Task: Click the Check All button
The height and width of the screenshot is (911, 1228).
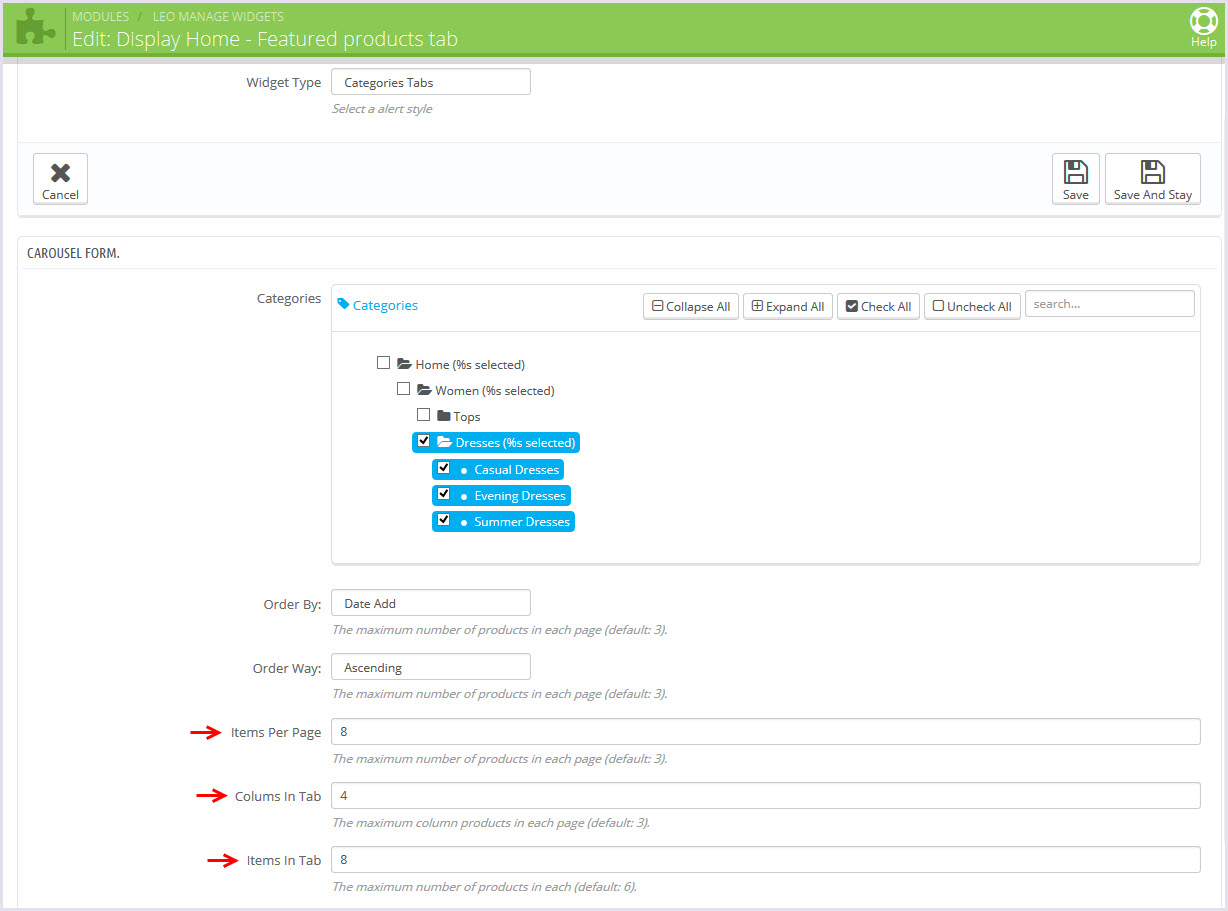Action: (878, 306)
